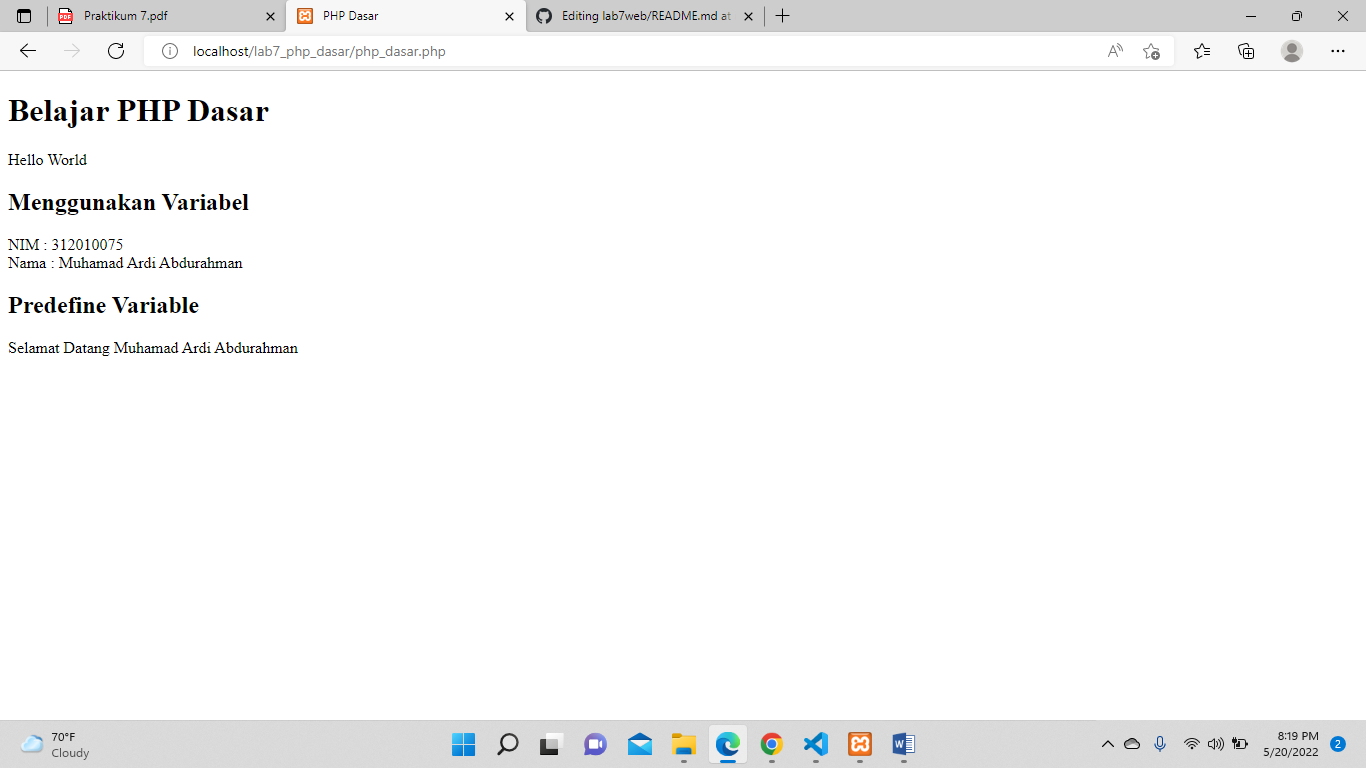Image resolution: width=1366 pixels, height=768 pixels.
Task: Open File Explorer from taskbar
Action: pyautogui.click(x=683, y=744)
